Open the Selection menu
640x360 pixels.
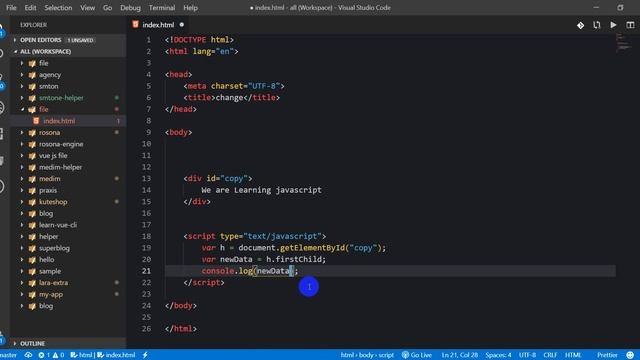[58, 8]
